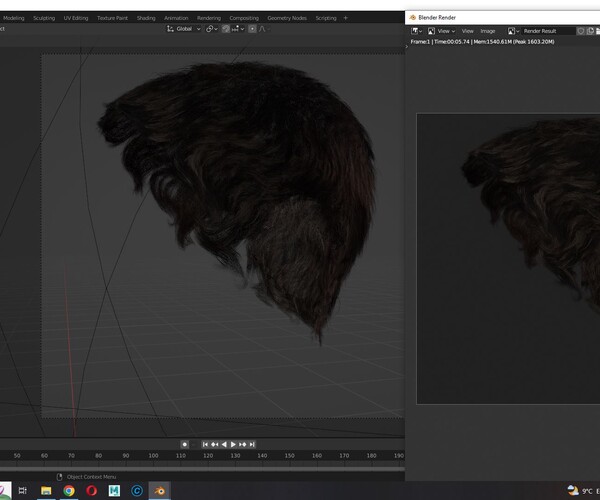The height and width of the screenshot is (500, 600).
Task: Open the View mode dropdown in Blender Render
Action: tap(442, 31)
